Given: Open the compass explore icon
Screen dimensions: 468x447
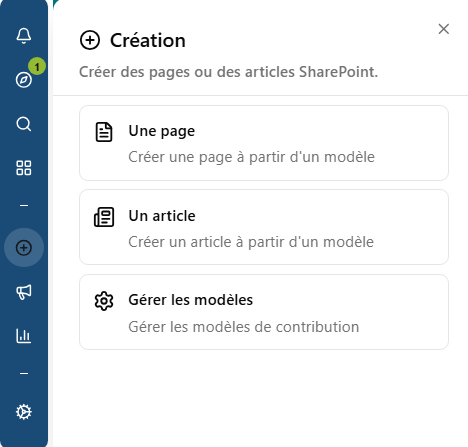Looking at the screenshot, I should 24,80.
